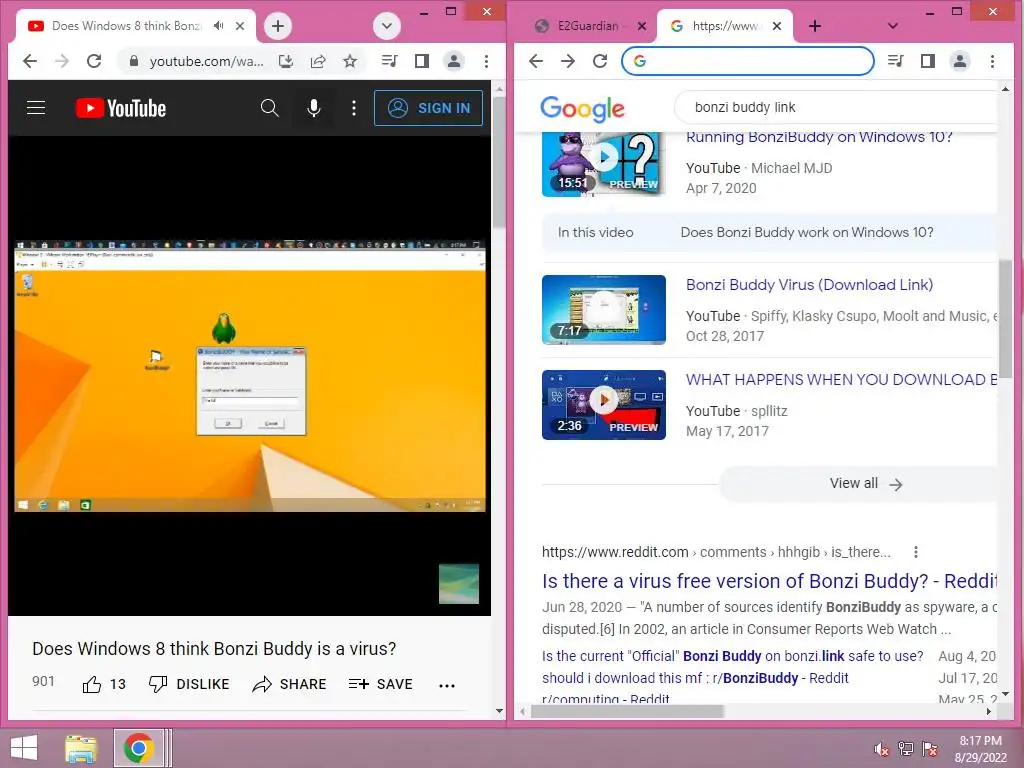Open Chrome menu in the Google window
This screenshot has width=1024, height=768.
(x=993, y=61)
